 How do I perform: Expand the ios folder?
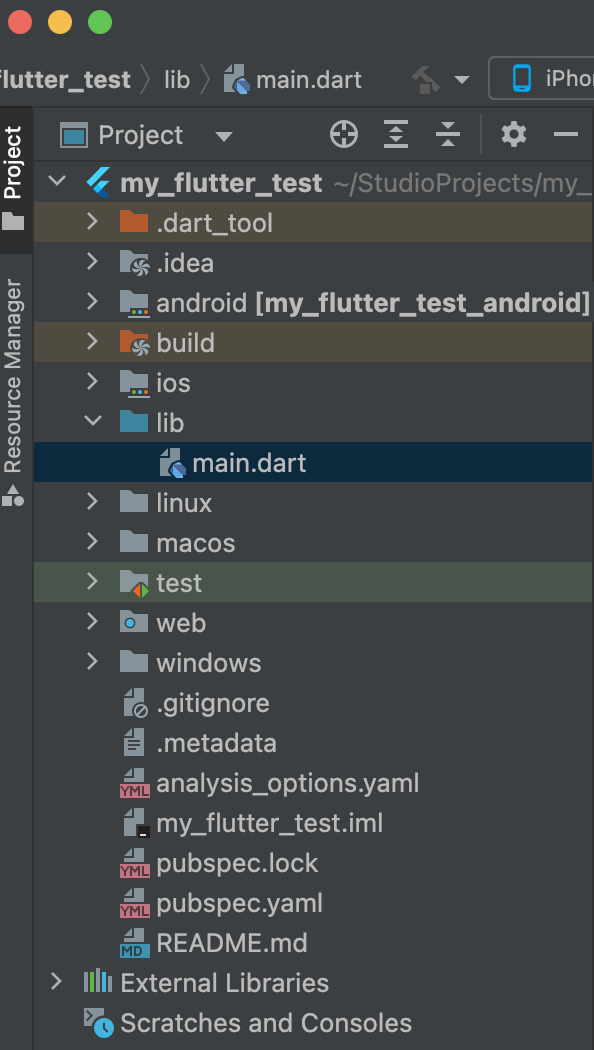point(92,382)
